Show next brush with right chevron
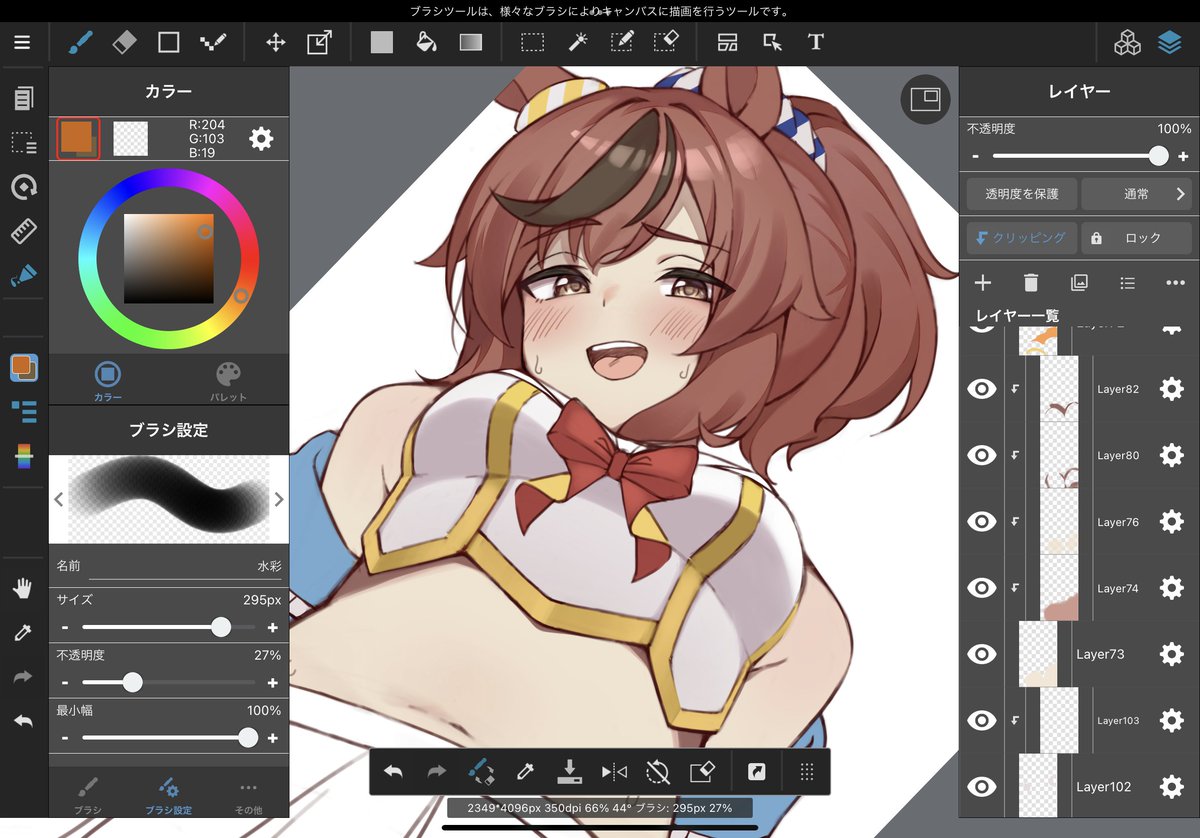This screenshot has width=1200, height=838. tap(279, 499)
